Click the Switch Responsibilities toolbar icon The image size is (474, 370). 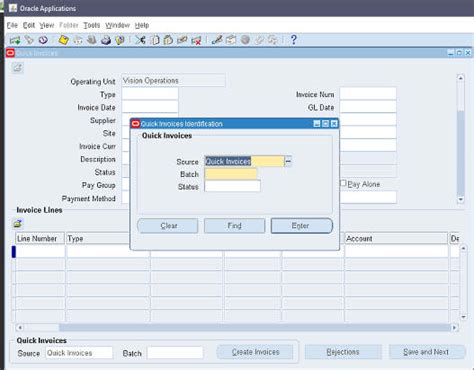[x=92, y=40]
